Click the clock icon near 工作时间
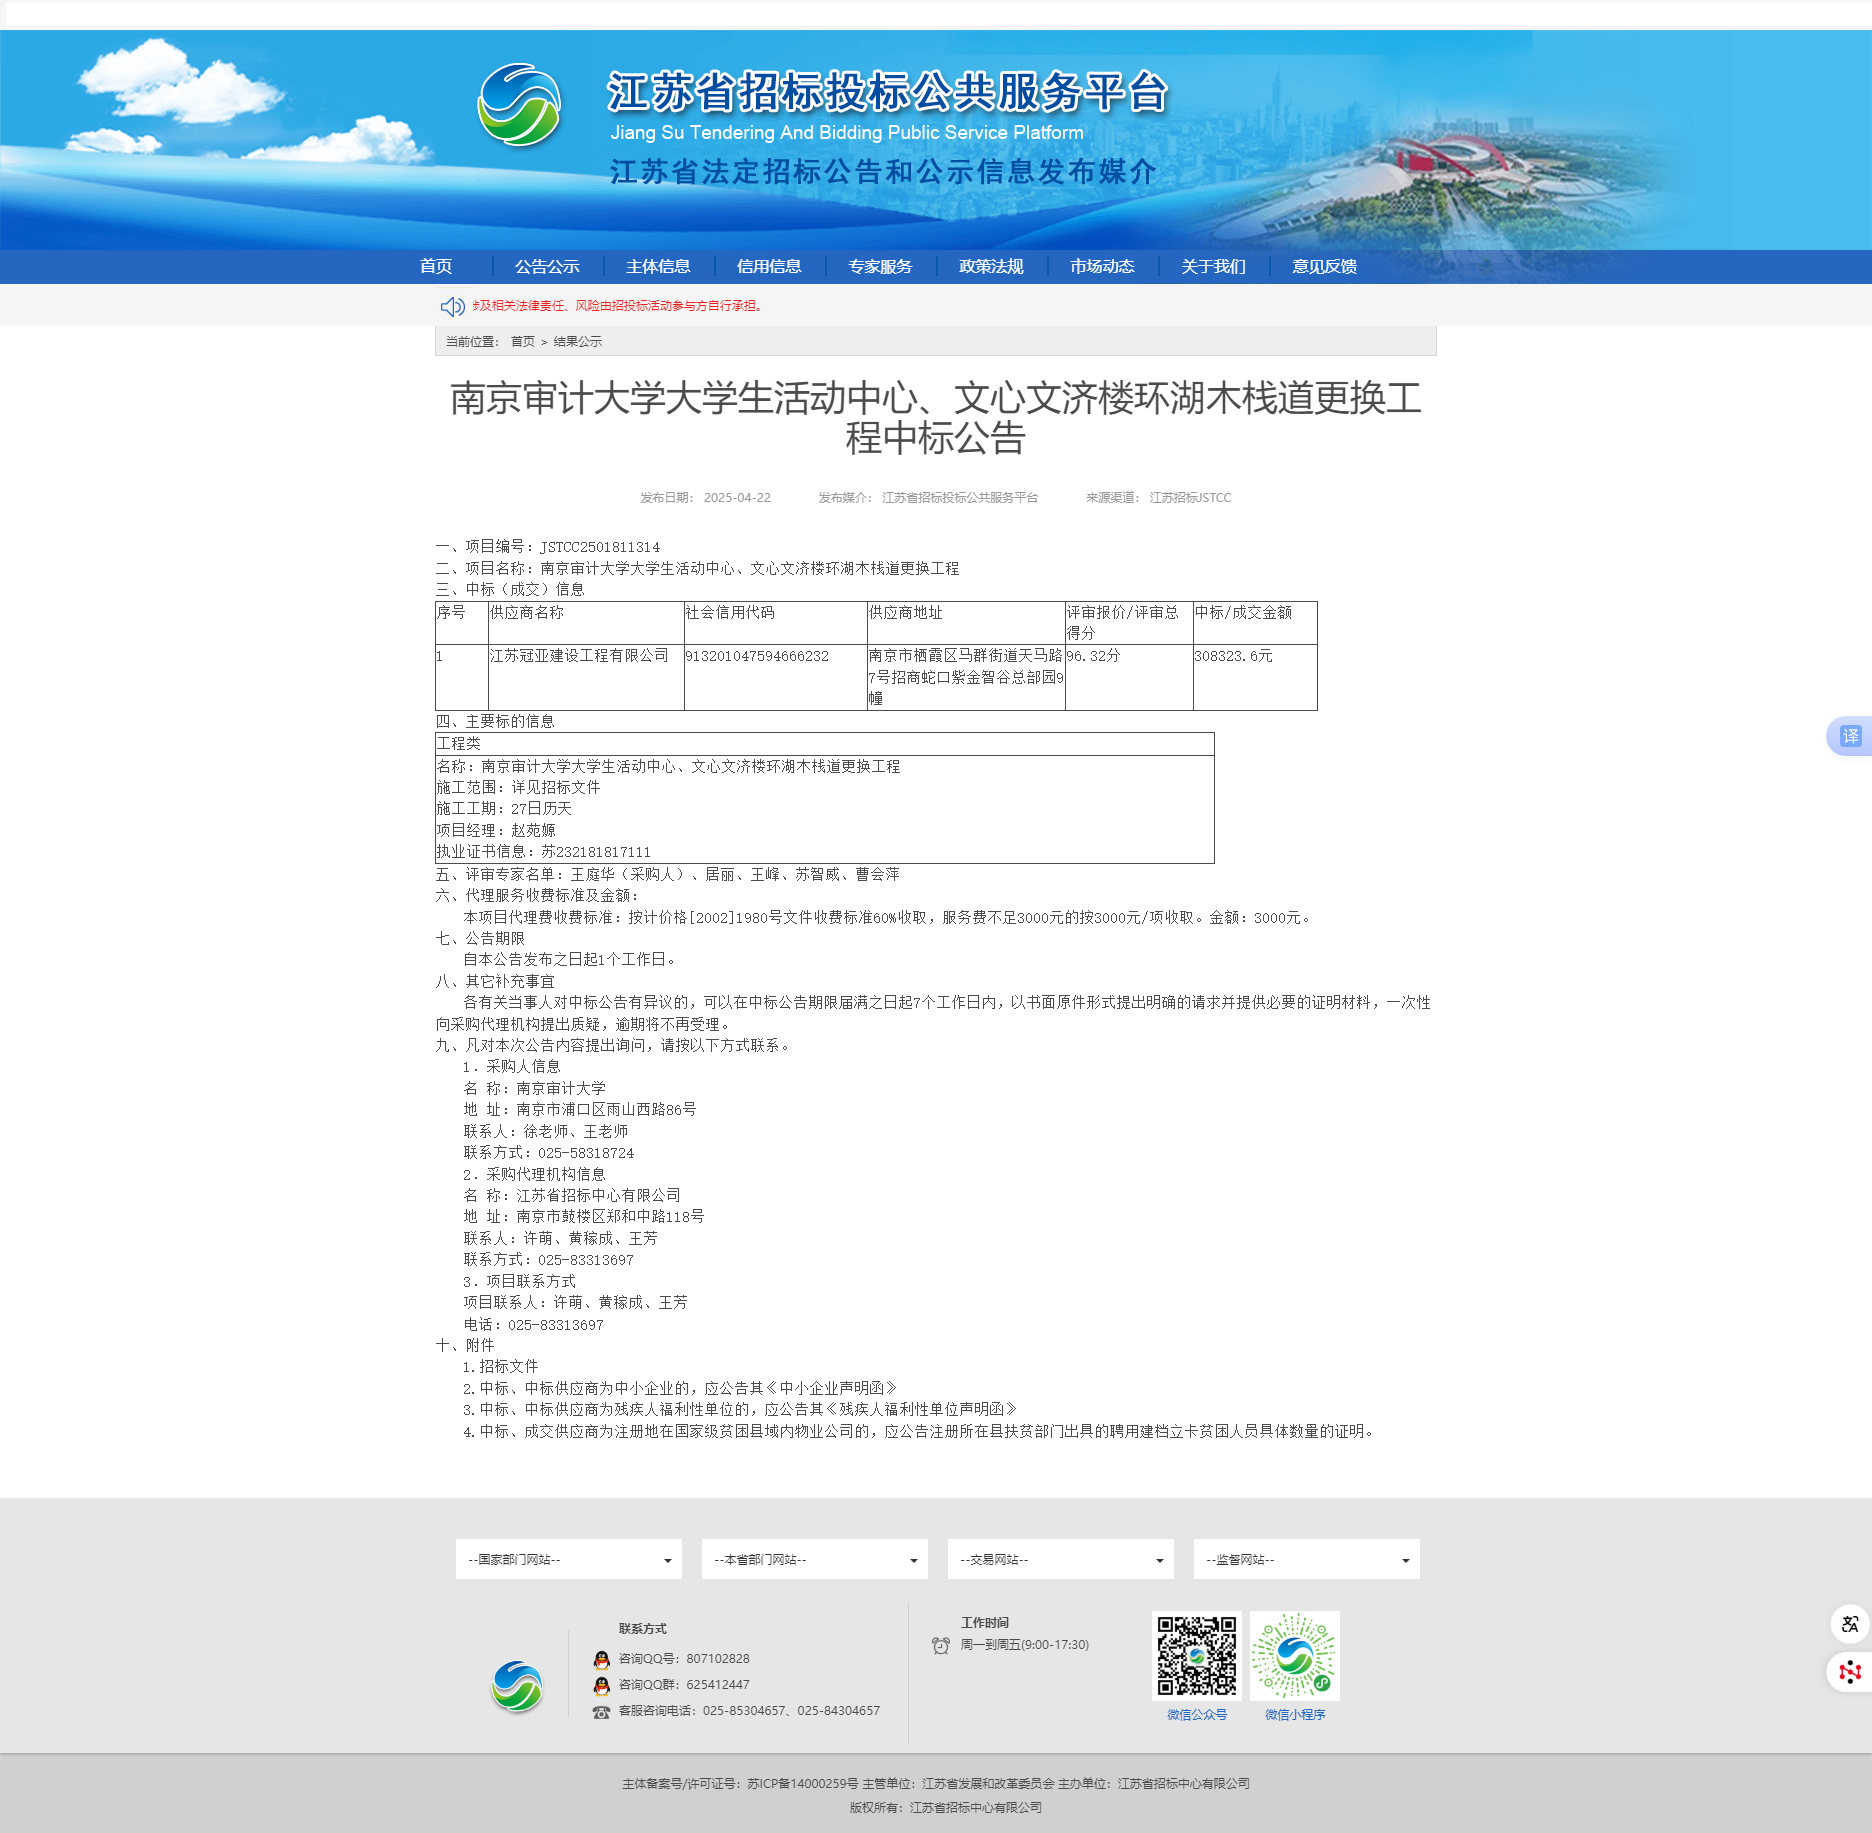The image size is (1872, 1833). click(x=941, y=1645)
